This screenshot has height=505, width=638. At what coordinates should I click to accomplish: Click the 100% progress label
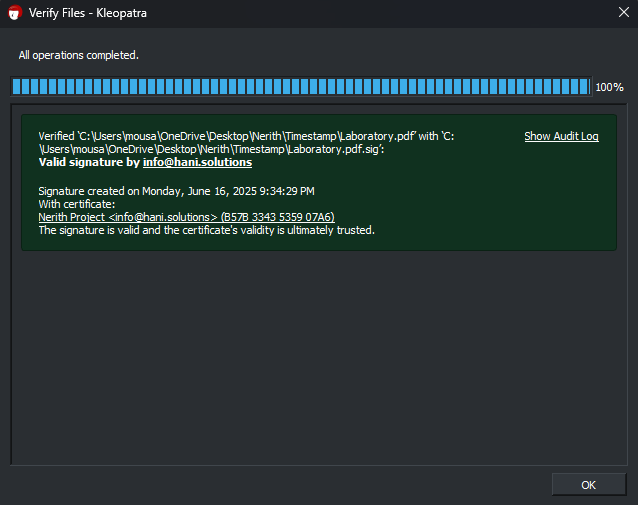pos(609,88)
